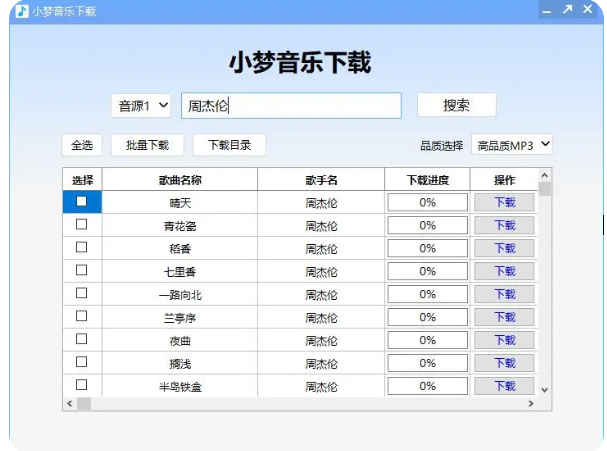This screenshot has height=451, width=607.
Task: Download the song 晴天
Action: (x=504, y=202)
